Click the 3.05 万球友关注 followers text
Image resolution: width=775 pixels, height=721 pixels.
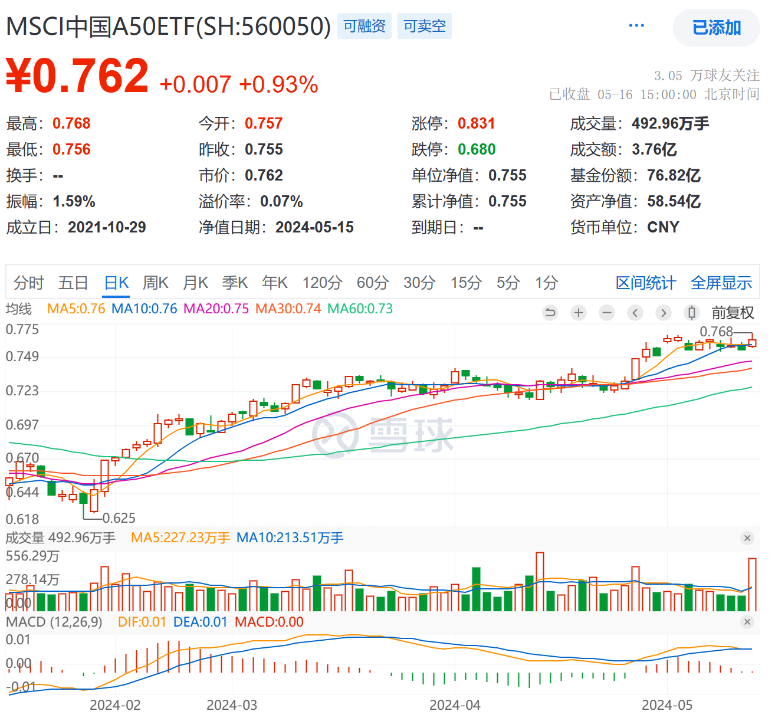pyautogui.click(x=707, y=76)
